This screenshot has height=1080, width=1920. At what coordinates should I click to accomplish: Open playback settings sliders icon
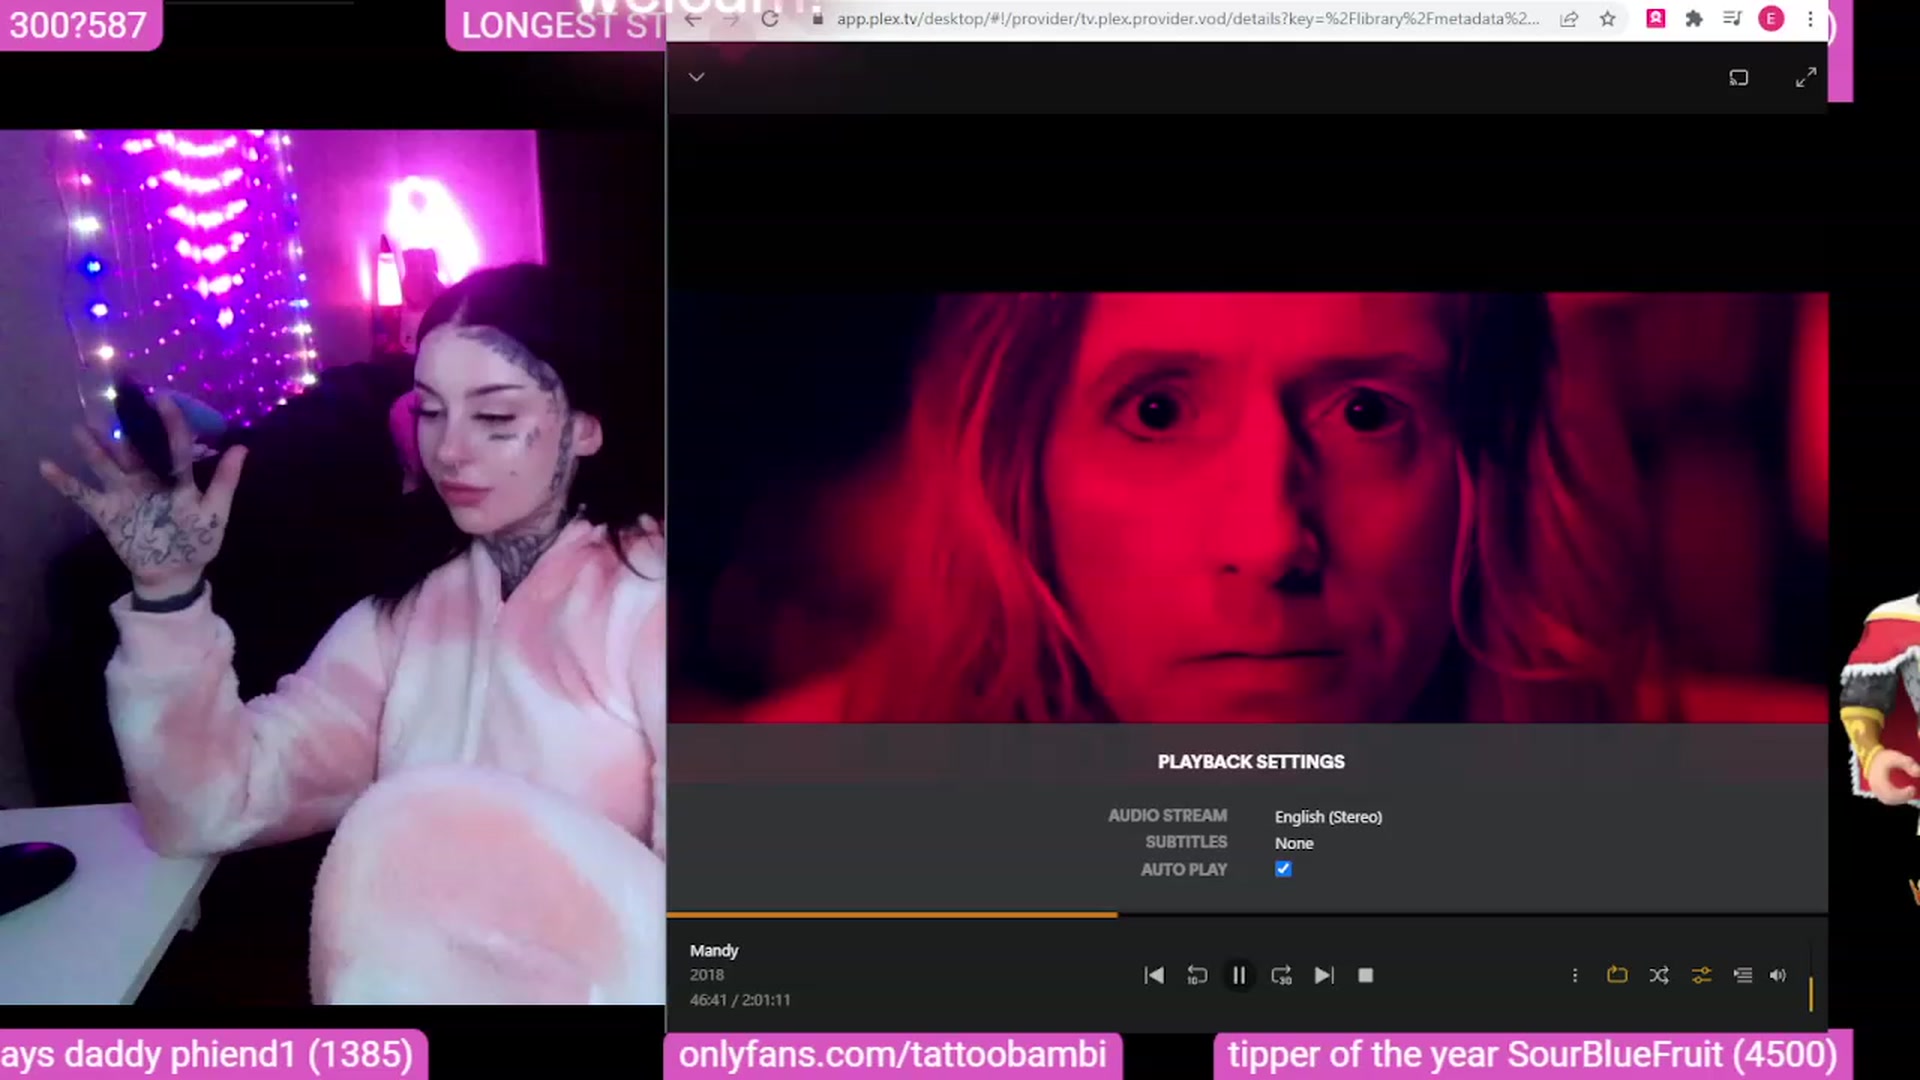click(x=1701, y=975)
